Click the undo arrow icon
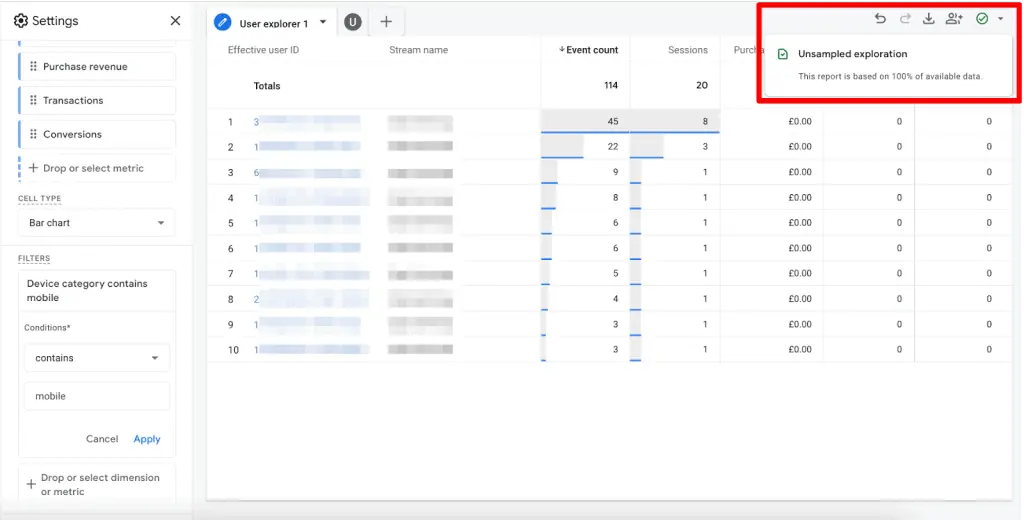Image resolution: width=1024 pixels, height=520 pixels. point(880,19)
